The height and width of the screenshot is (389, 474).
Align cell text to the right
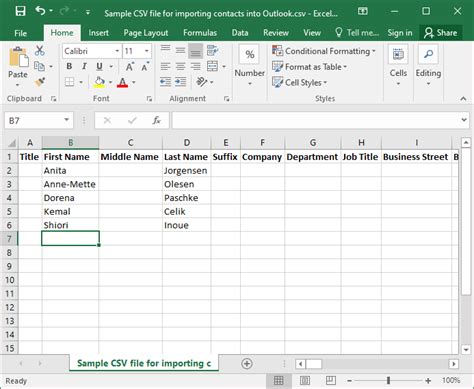[195, 66]
